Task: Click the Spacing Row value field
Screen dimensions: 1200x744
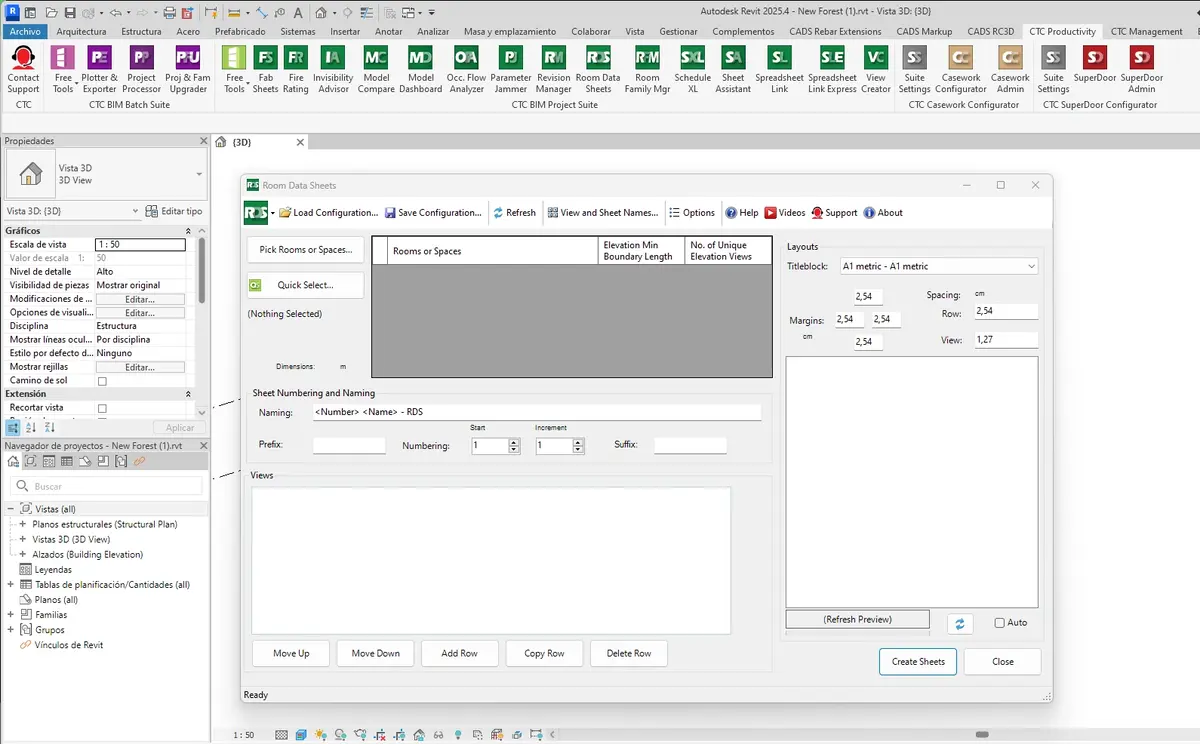Action: 1005,312
